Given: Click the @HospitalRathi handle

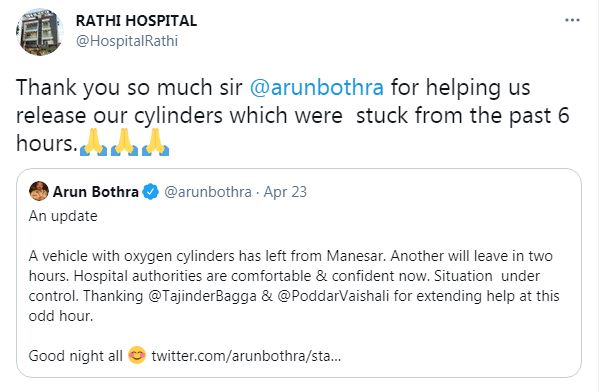Looking at the screenshot, I should [127, 41].
